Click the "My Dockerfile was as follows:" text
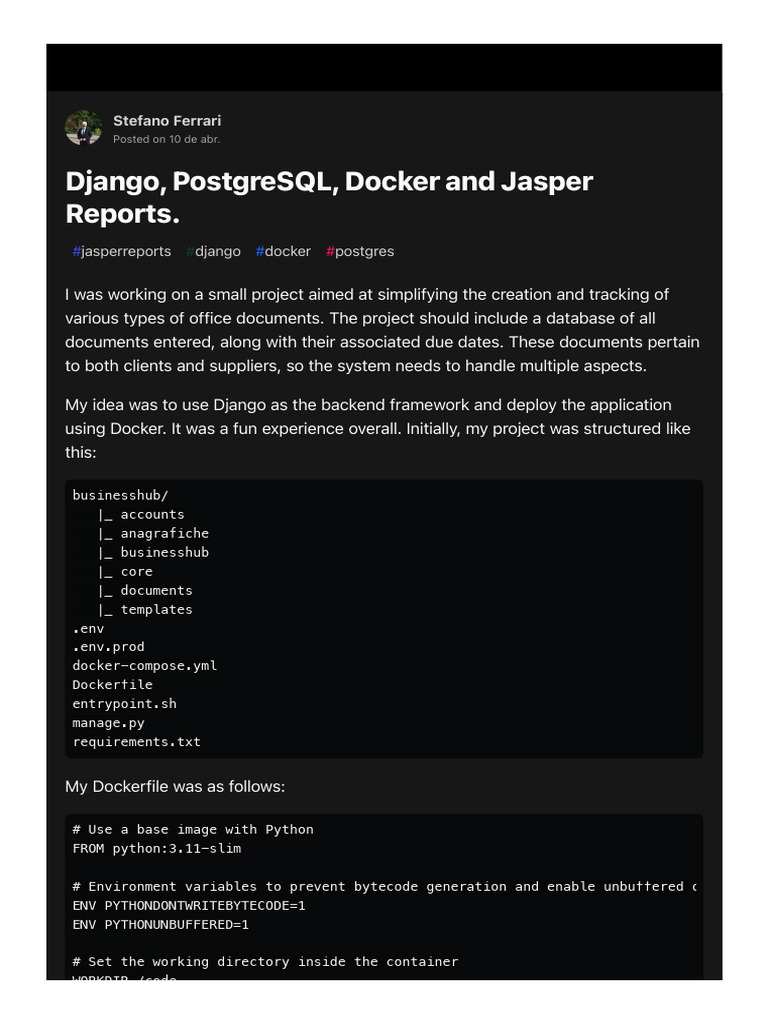Viewport: 768px width, 1024px height. (175, 787)
